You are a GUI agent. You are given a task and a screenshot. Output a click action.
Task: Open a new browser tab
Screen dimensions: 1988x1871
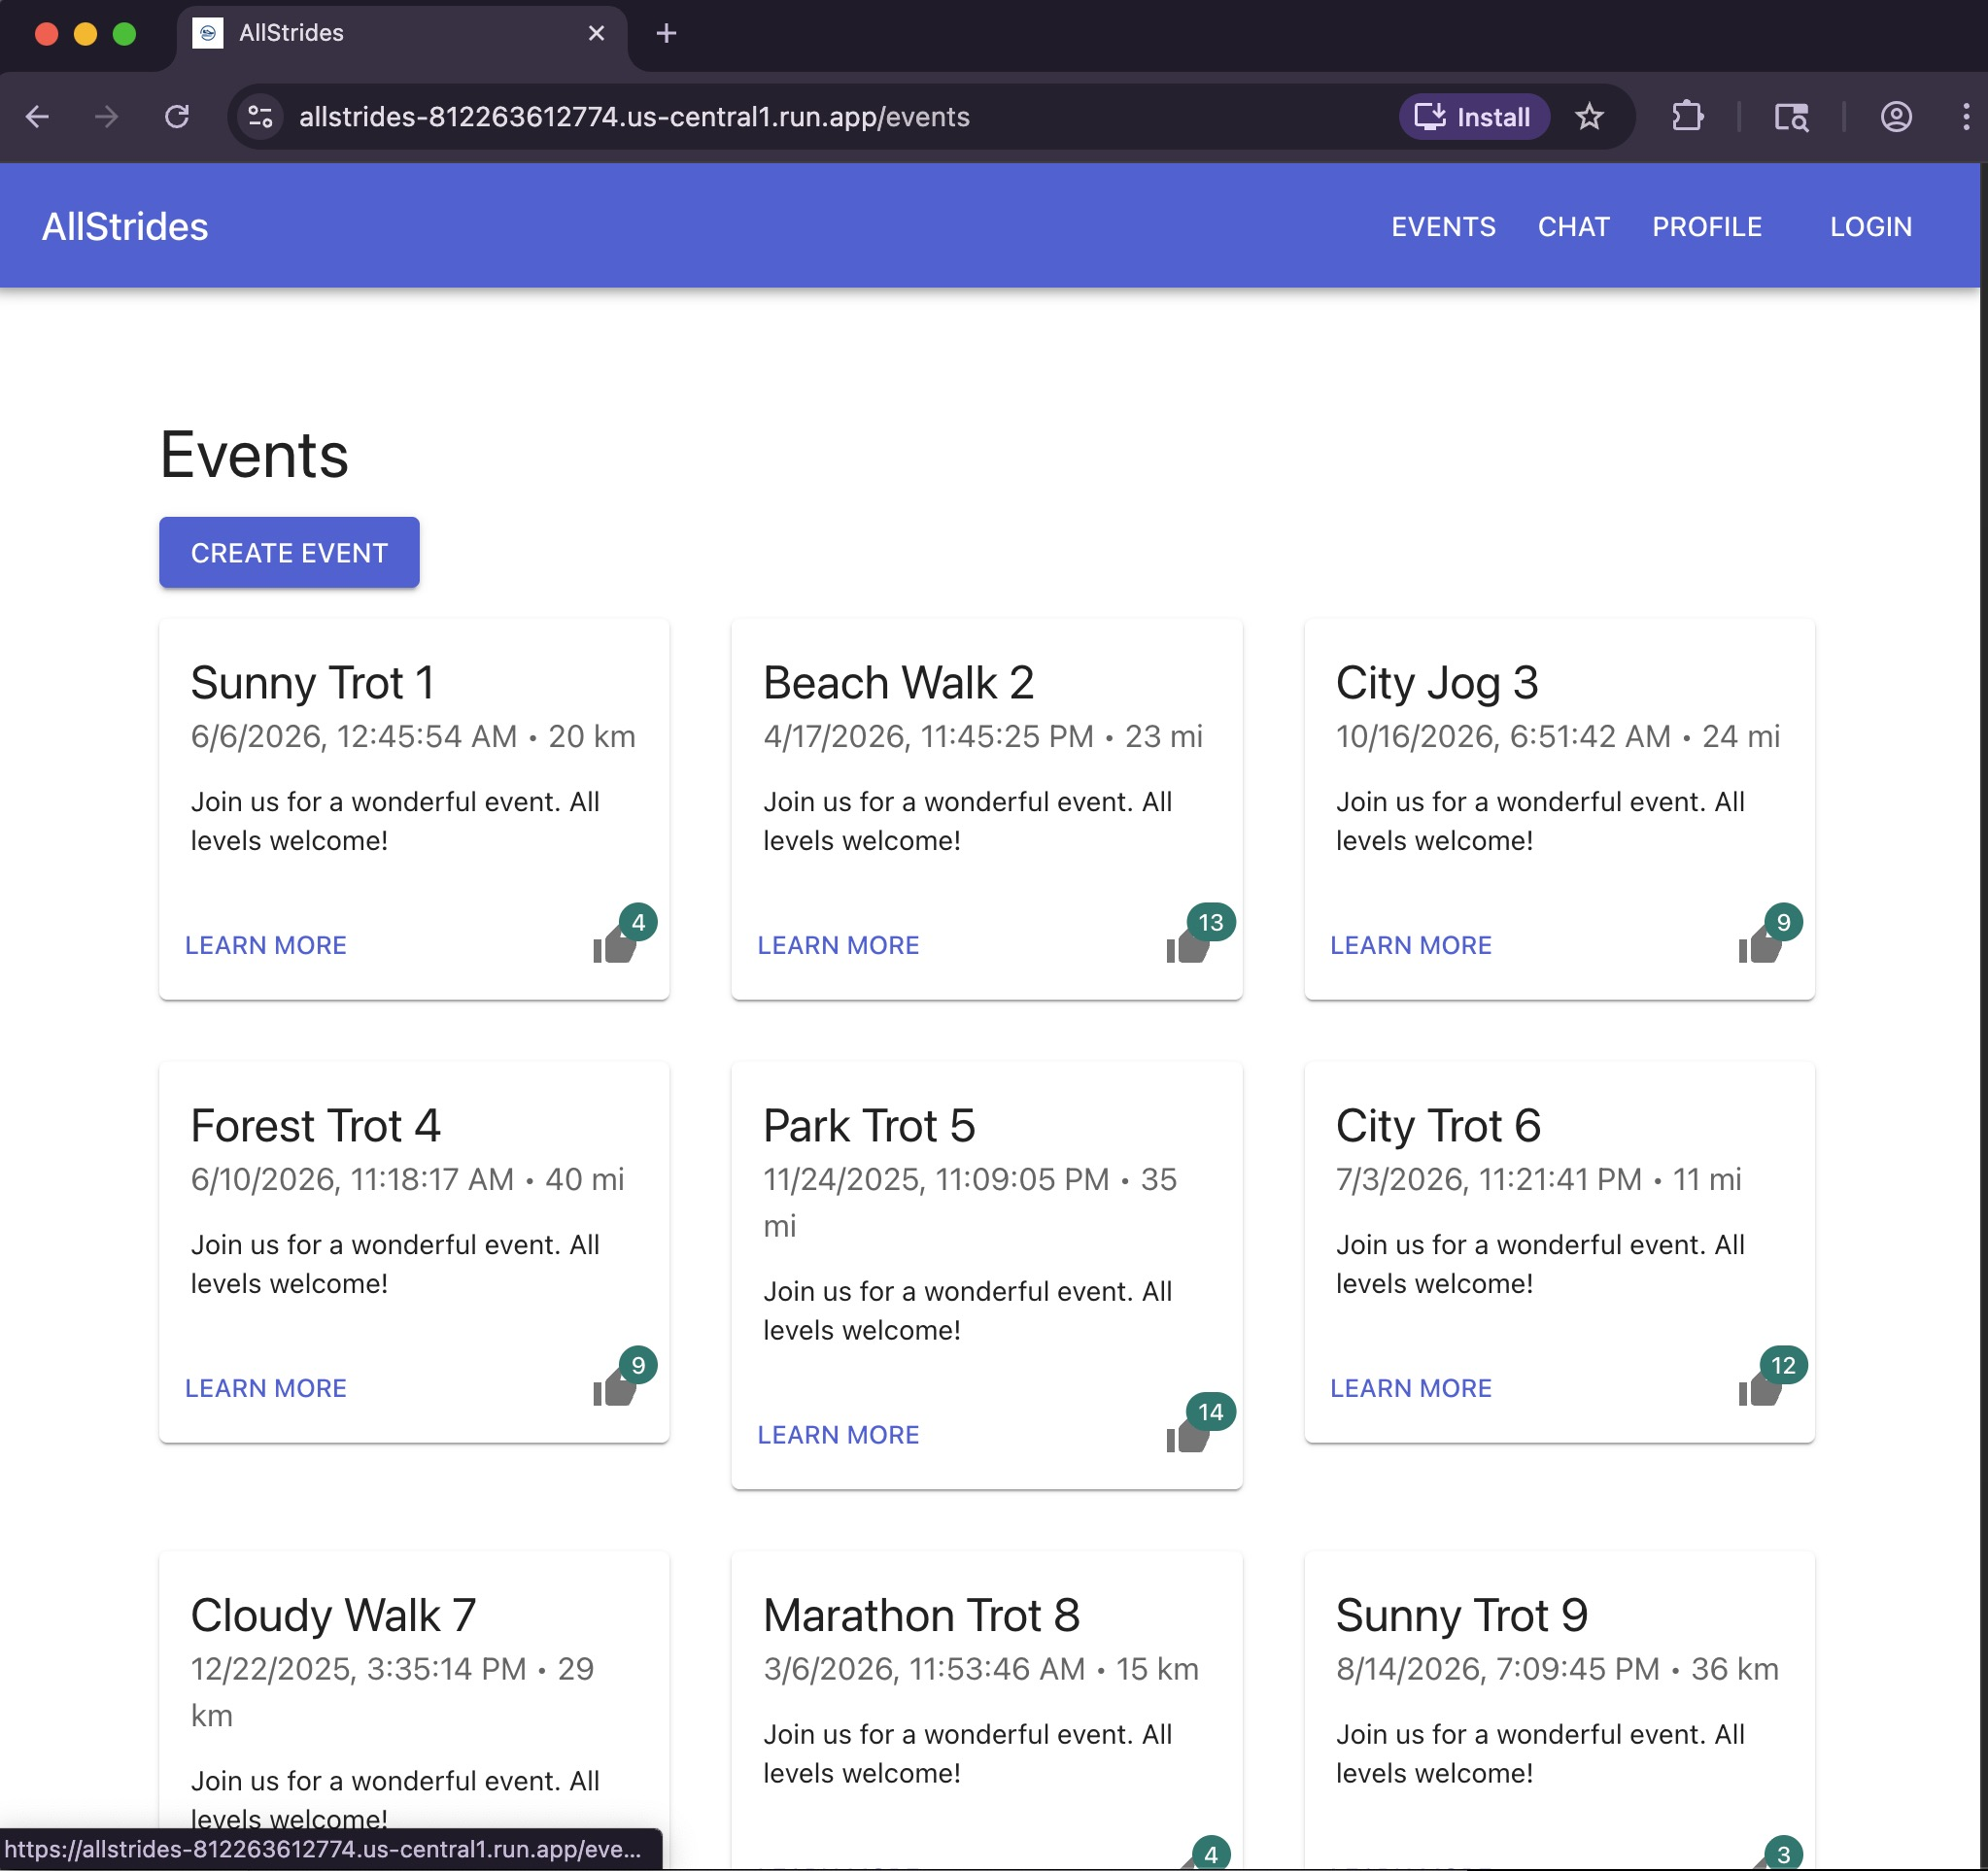click(x=666, y=34)
